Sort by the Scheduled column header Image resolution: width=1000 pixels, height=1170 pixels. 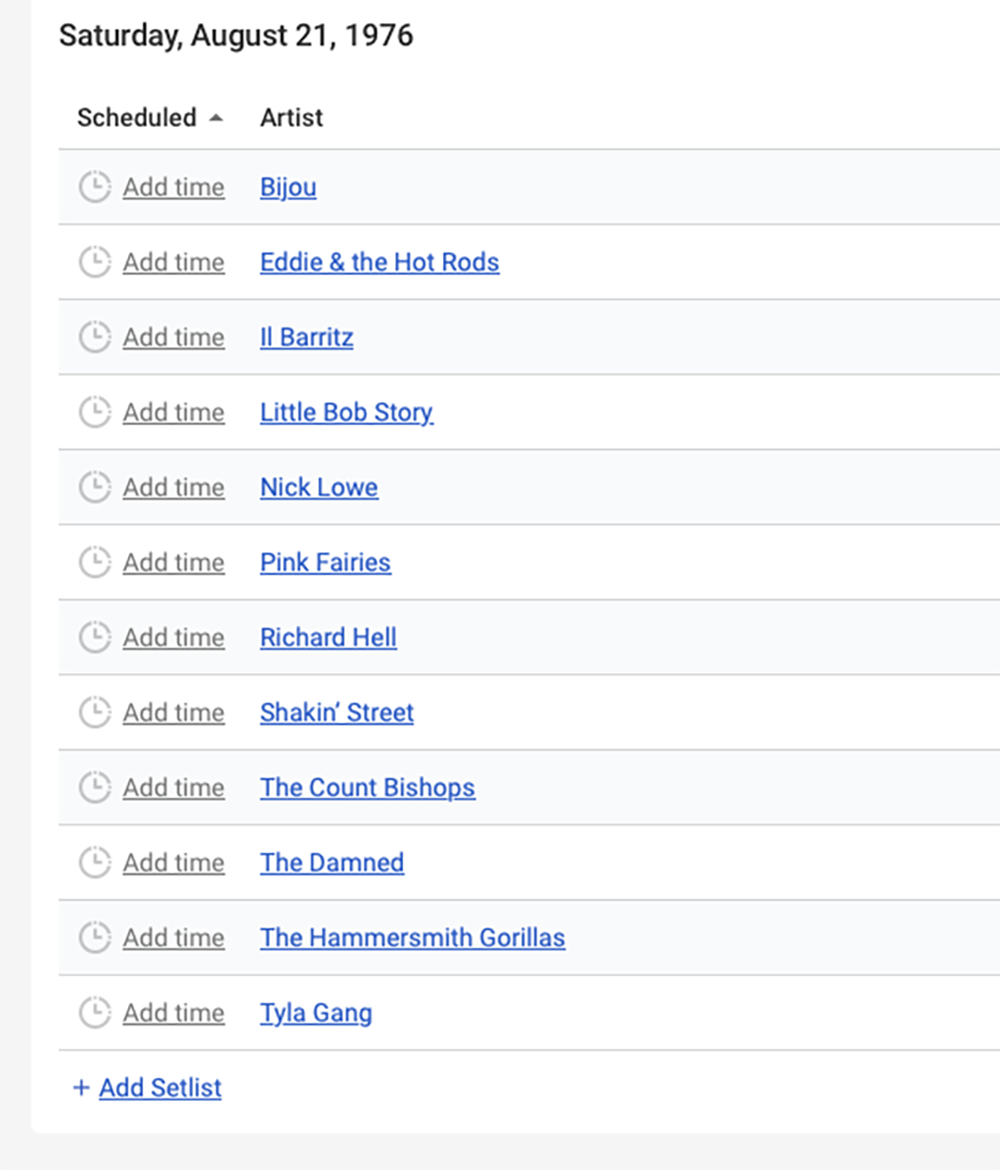point(137,117)
